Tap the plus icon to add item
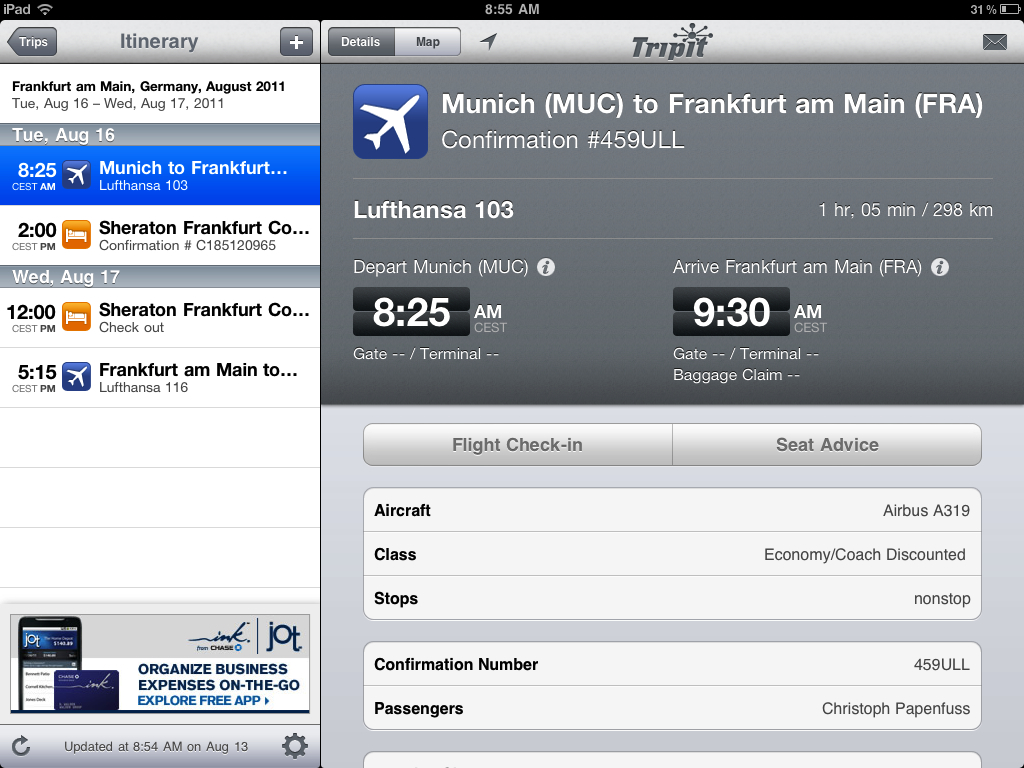The width and height of the screenshot is (1024, 768). pyautogui.click(x=295, y=42)
